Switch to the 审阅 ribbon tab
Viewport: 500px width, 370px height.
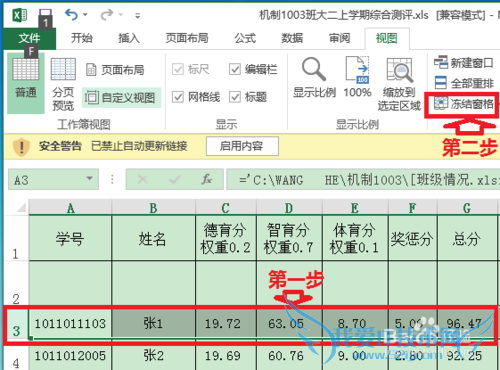[x=339, y=38]
